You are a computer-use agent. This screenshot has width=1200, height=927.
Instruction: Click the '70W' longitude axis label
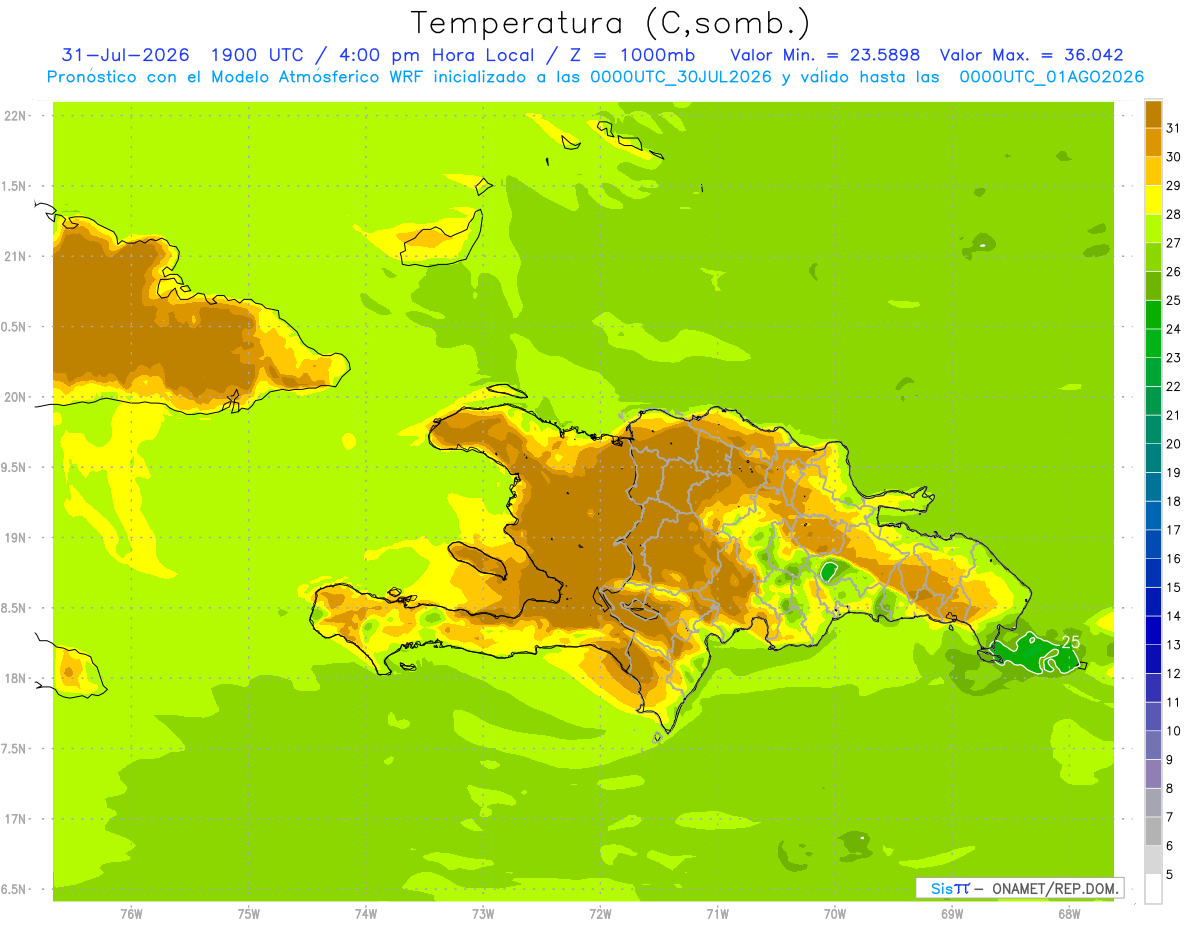[835, 914]
